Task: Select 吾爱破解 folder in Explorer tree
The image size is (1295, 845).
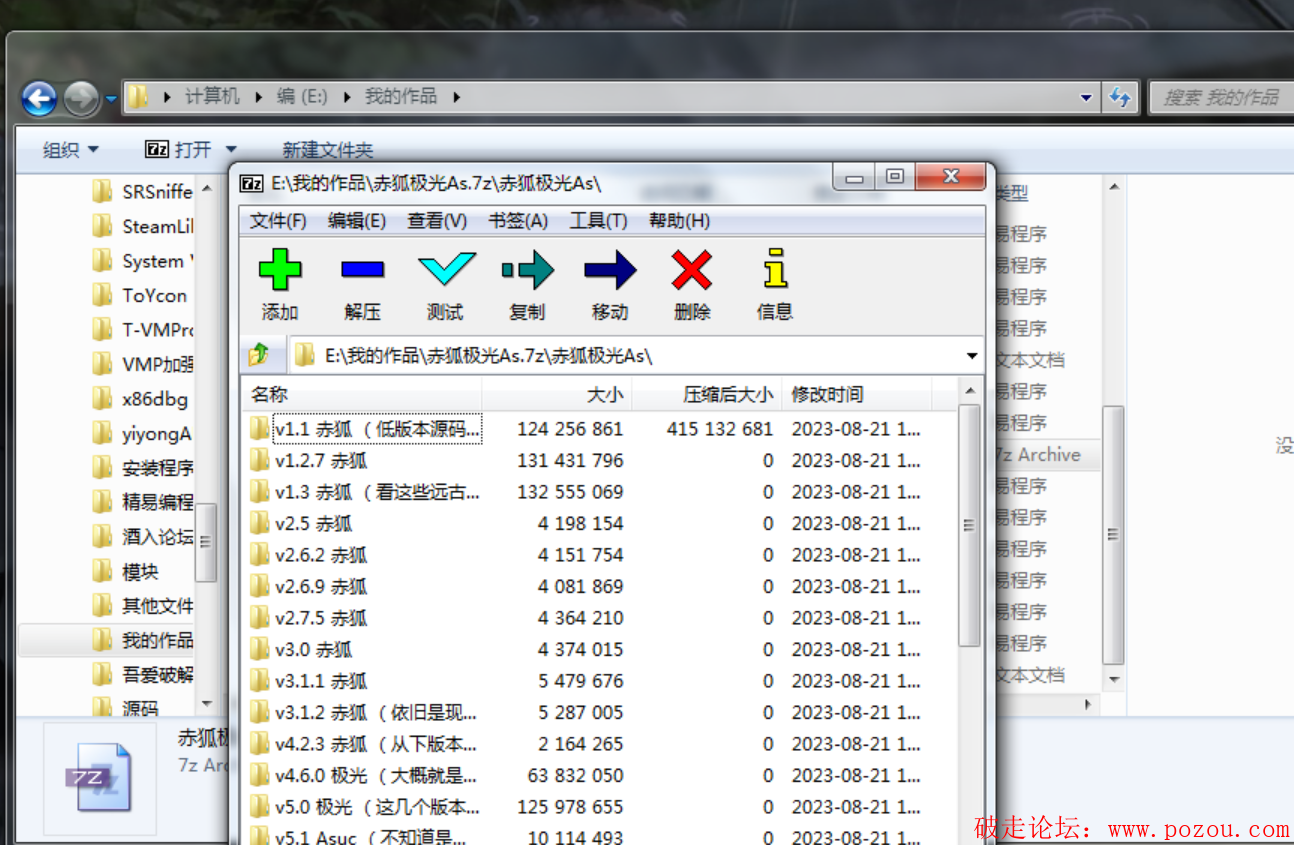Action: (x=143, y=675)
